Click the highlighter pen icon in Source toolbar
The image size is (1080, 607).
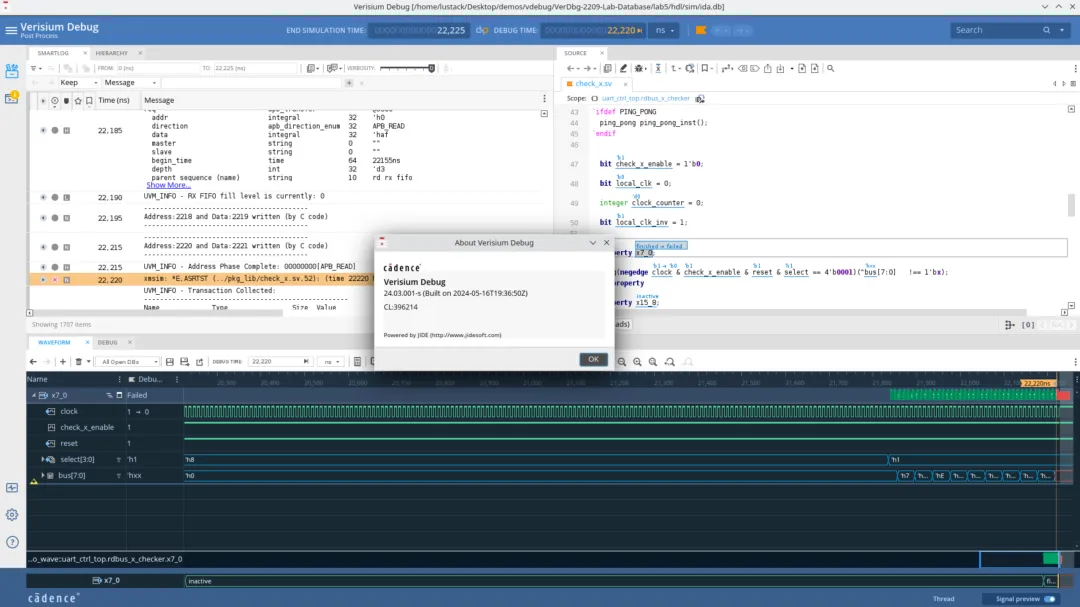623,69
